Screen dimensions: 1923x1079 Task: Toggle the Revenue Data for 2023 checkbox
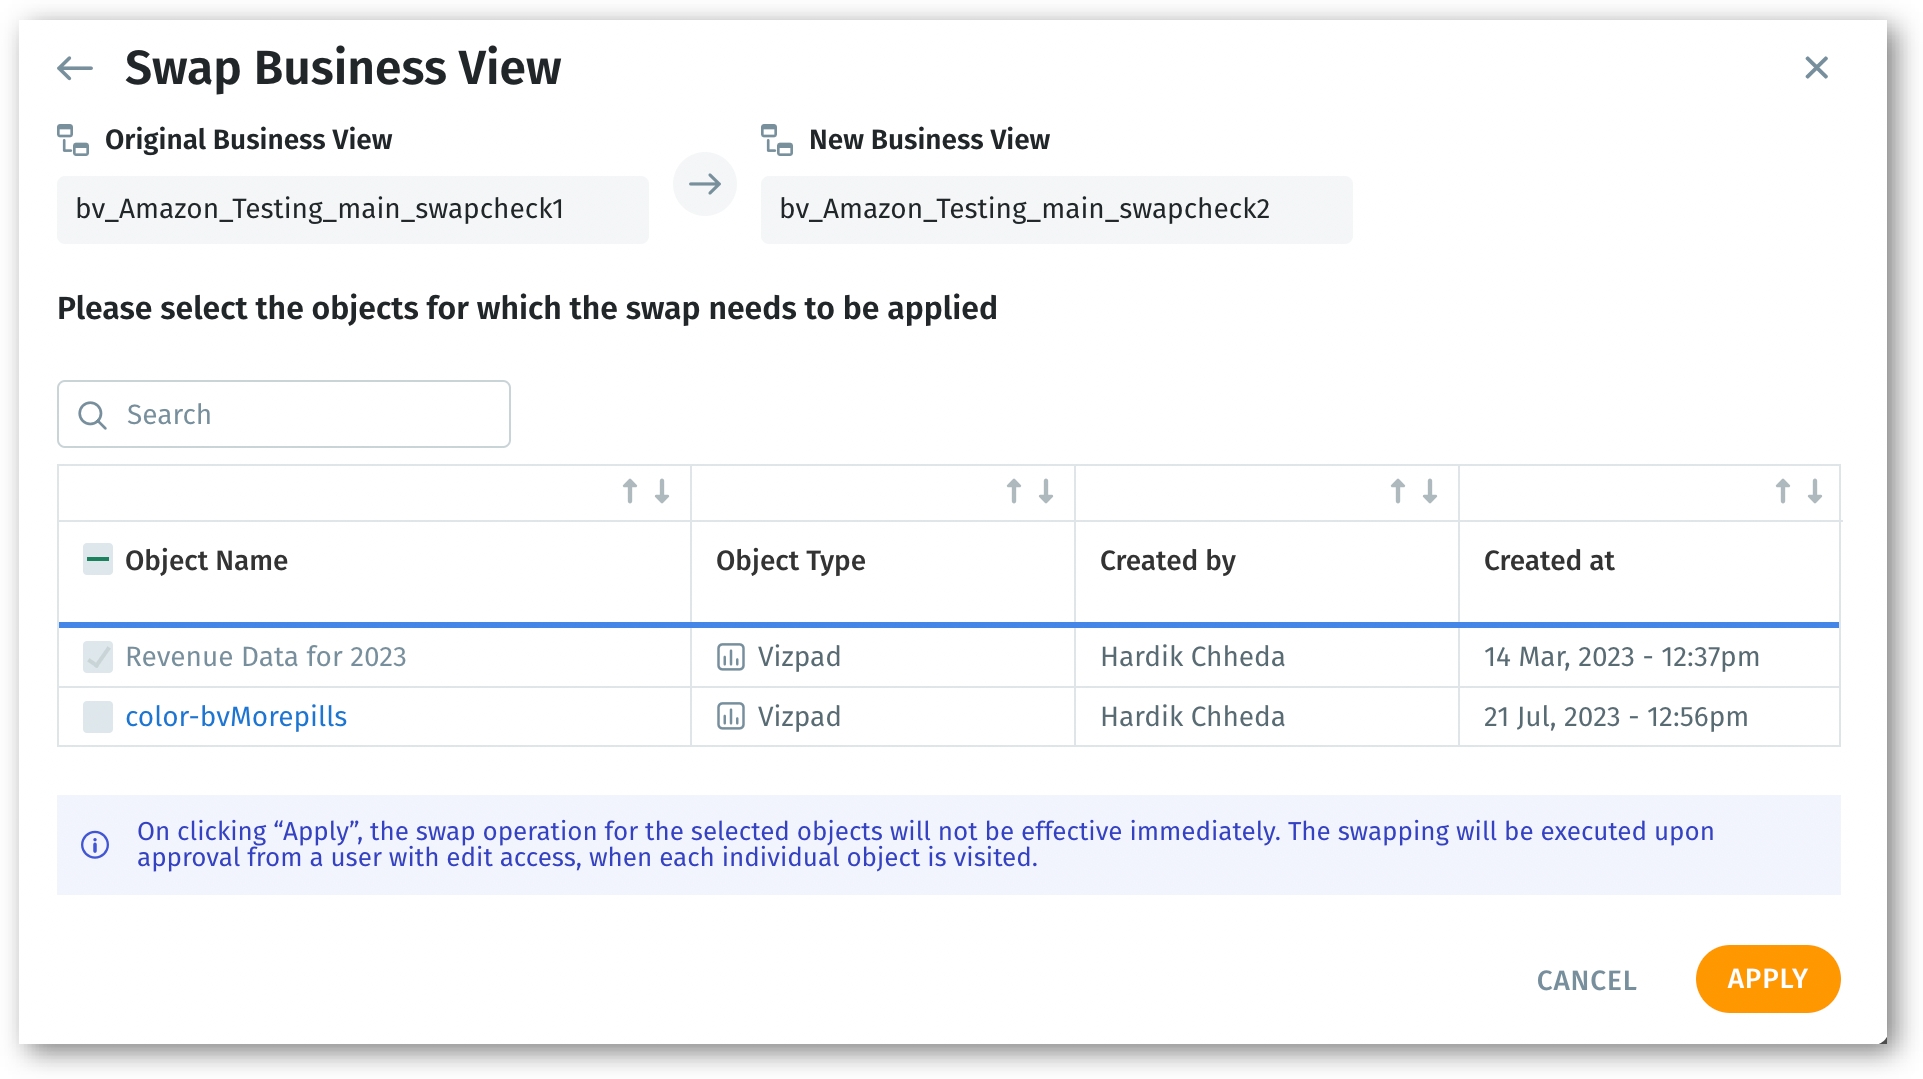point(98,657)
